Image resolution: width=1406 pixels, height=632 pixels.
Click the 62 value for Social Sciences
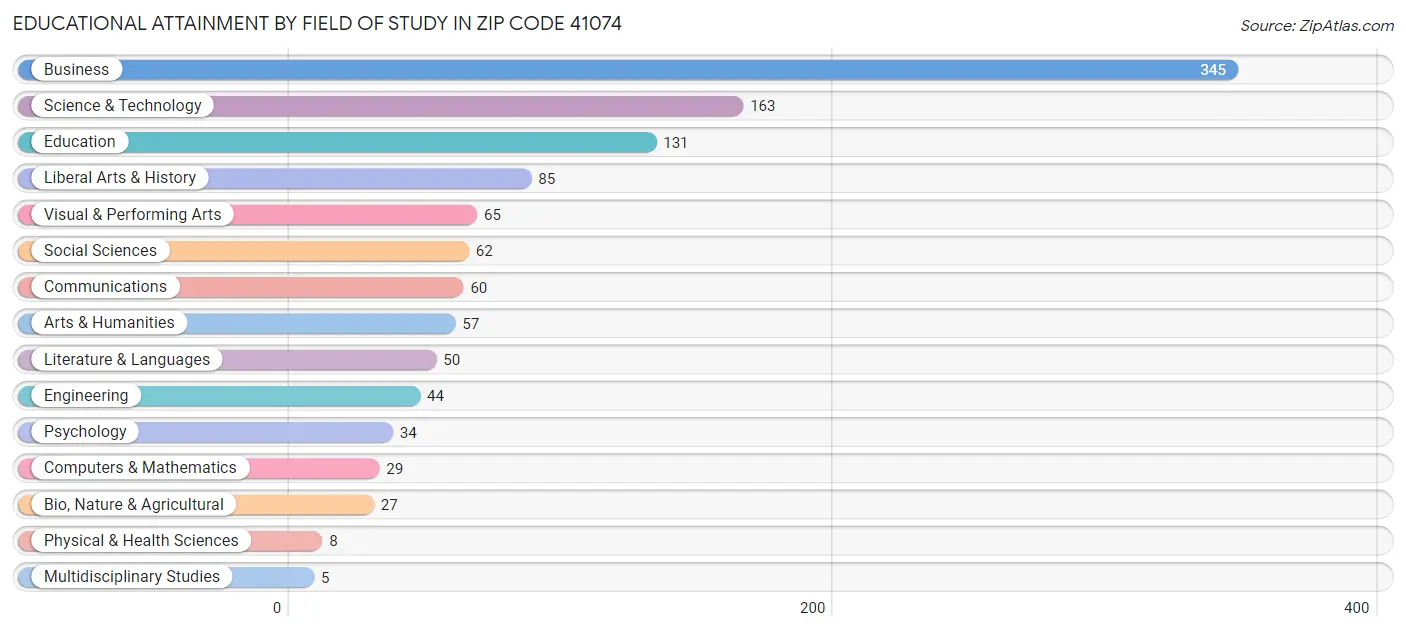484,252
